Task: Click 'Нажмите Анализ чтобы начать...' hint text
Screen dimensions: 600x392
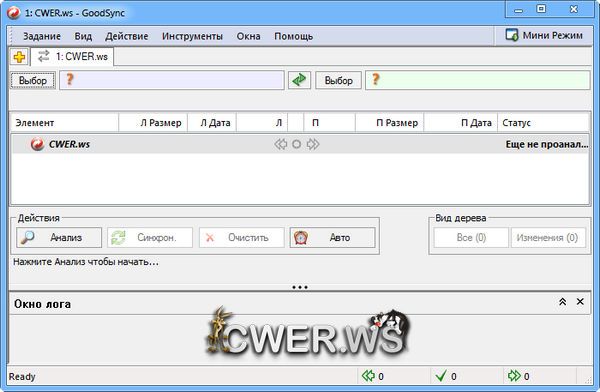Action: [x=86, y=262]
